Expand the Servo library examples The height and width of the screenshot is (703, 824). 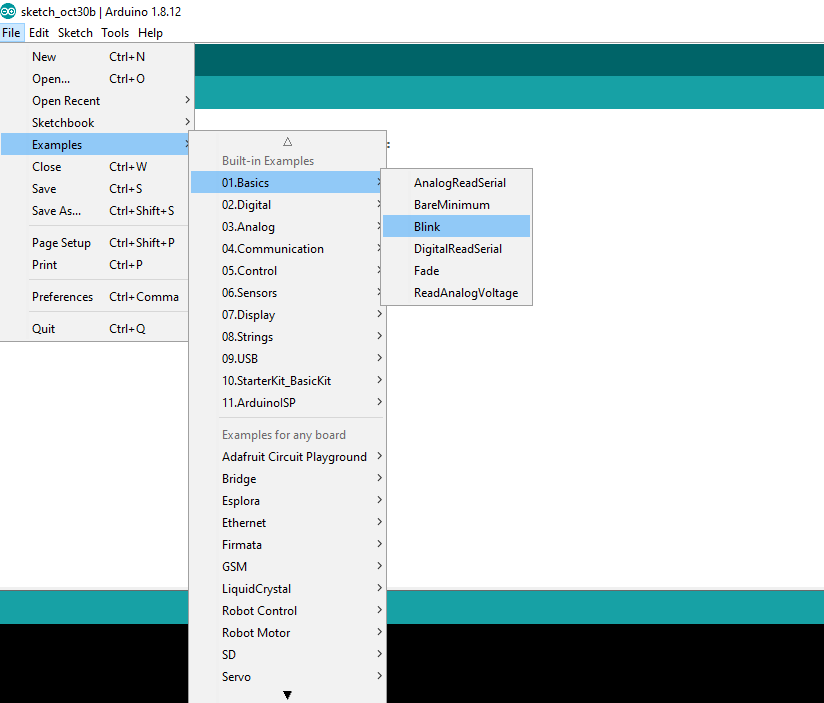pos(287,677)
